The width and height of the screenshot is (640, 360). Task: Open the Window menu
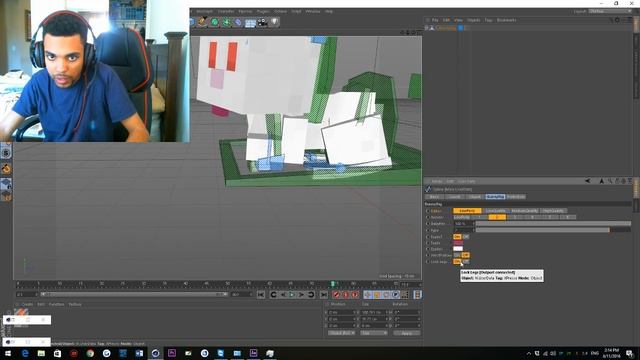point(313,11)
